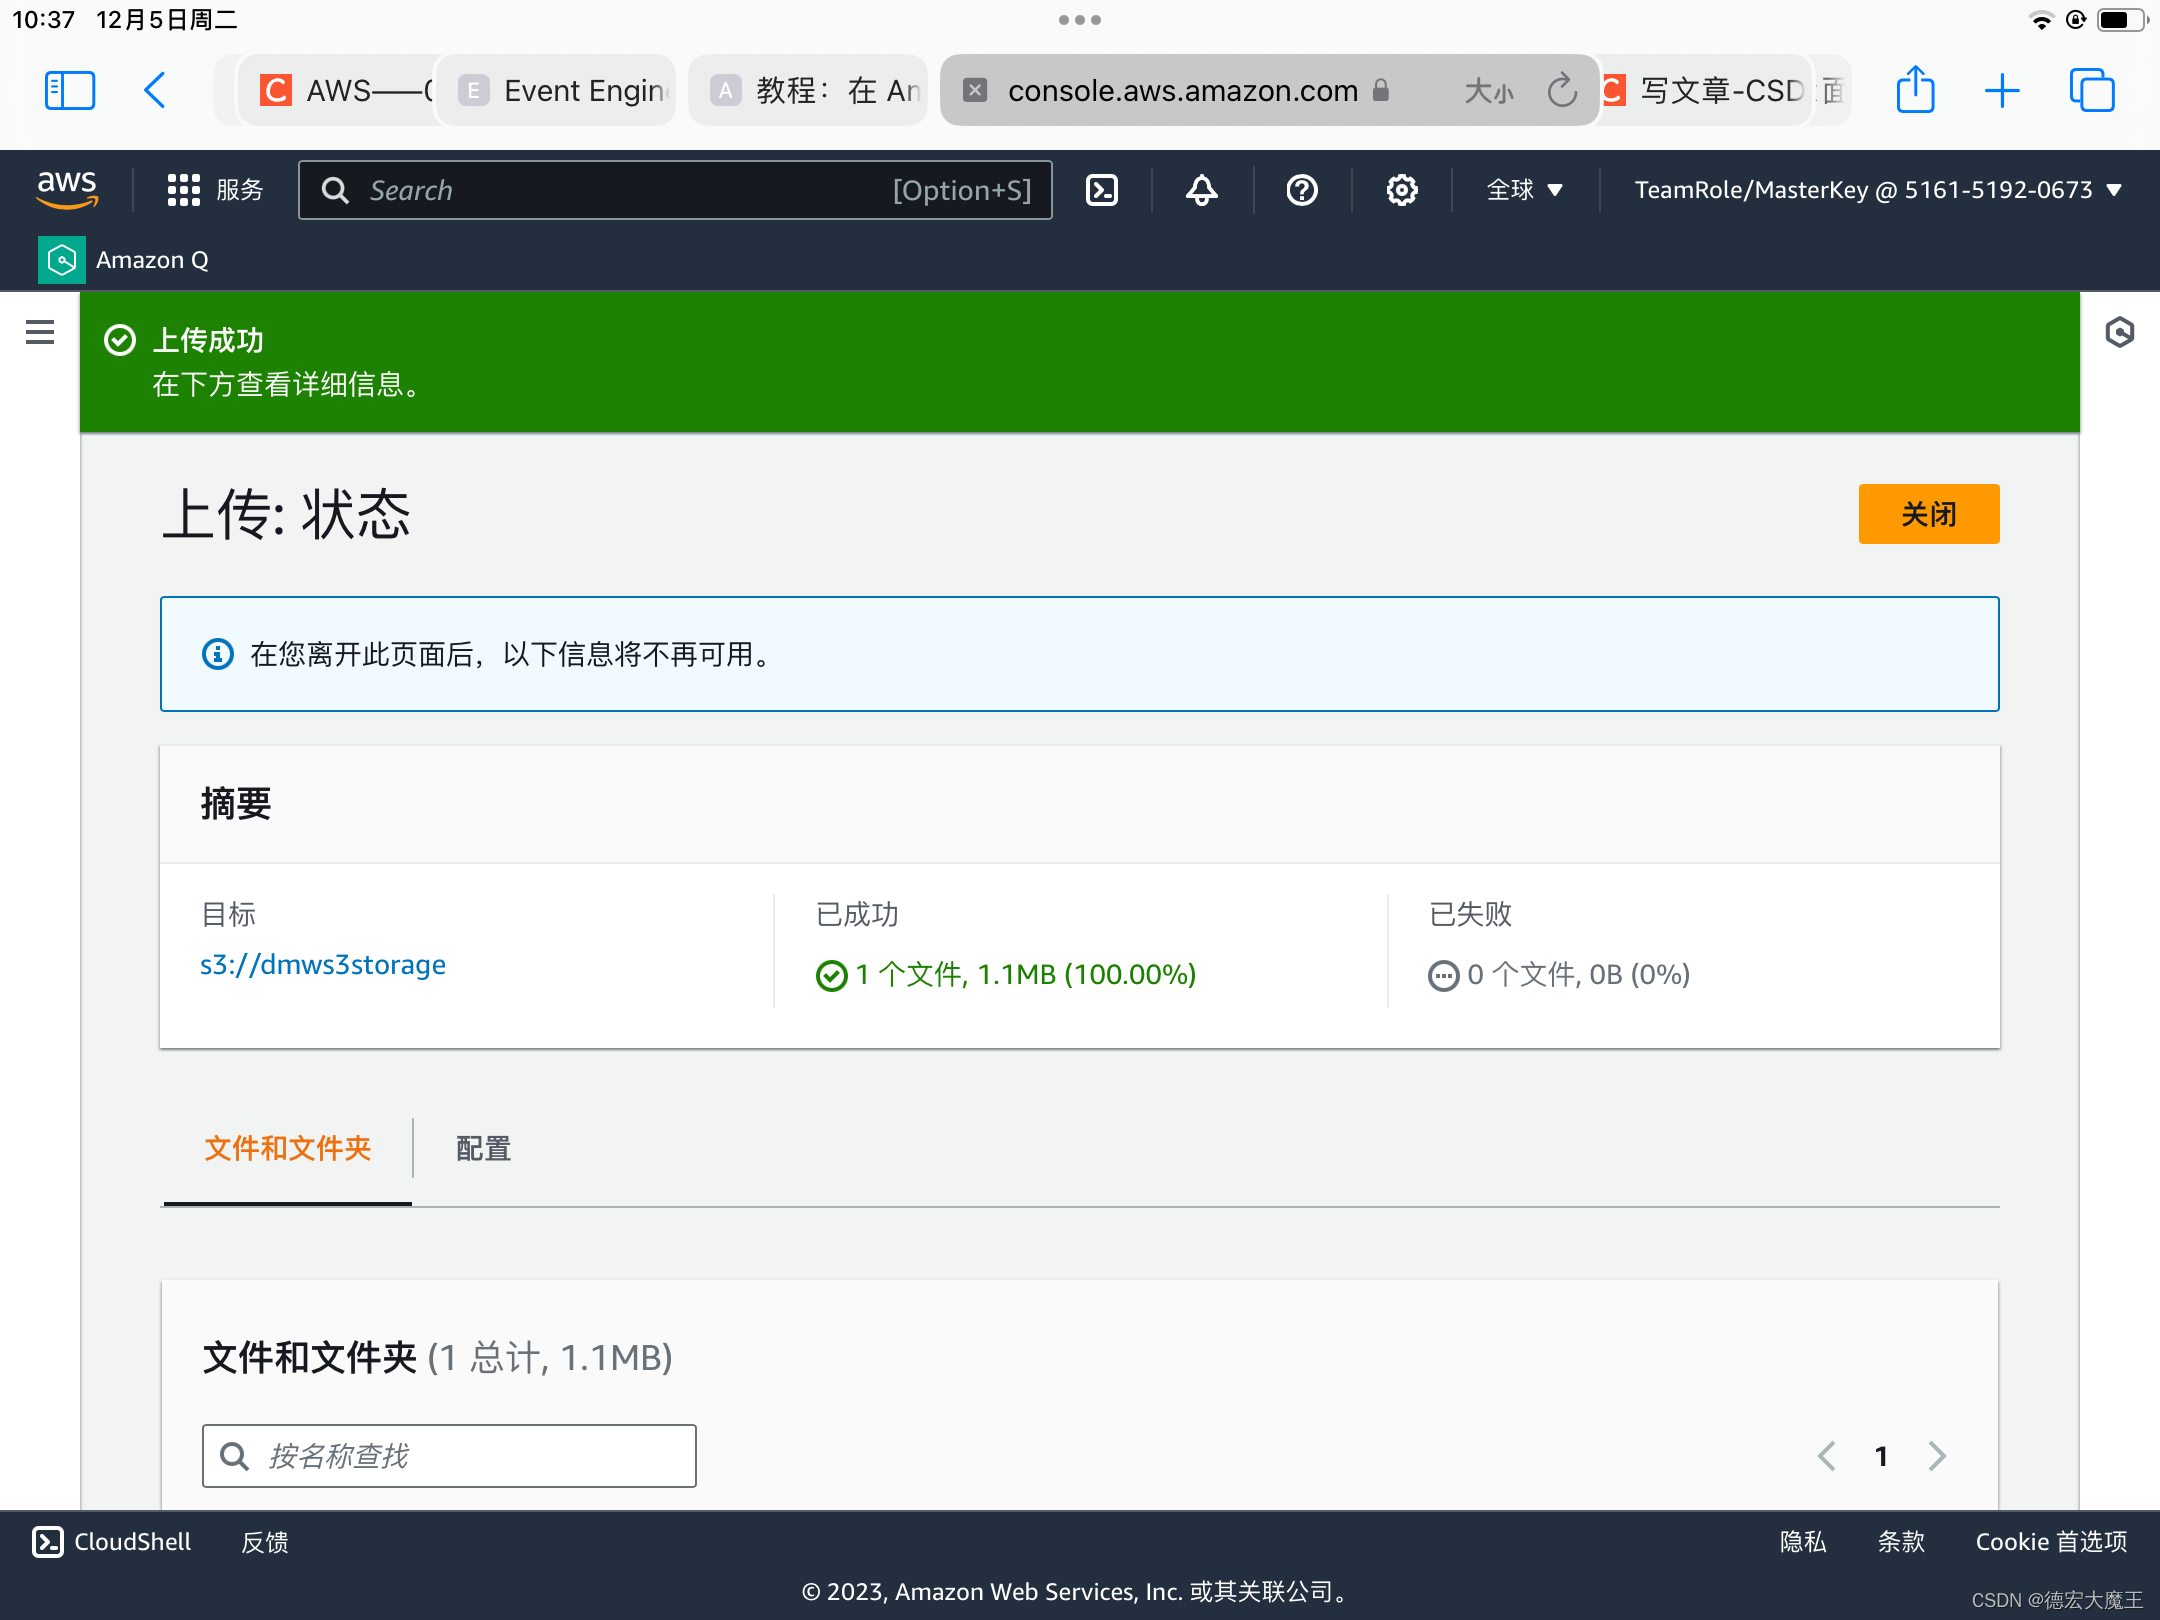Focus the 按名称查找 search field

coord(449,1456)
